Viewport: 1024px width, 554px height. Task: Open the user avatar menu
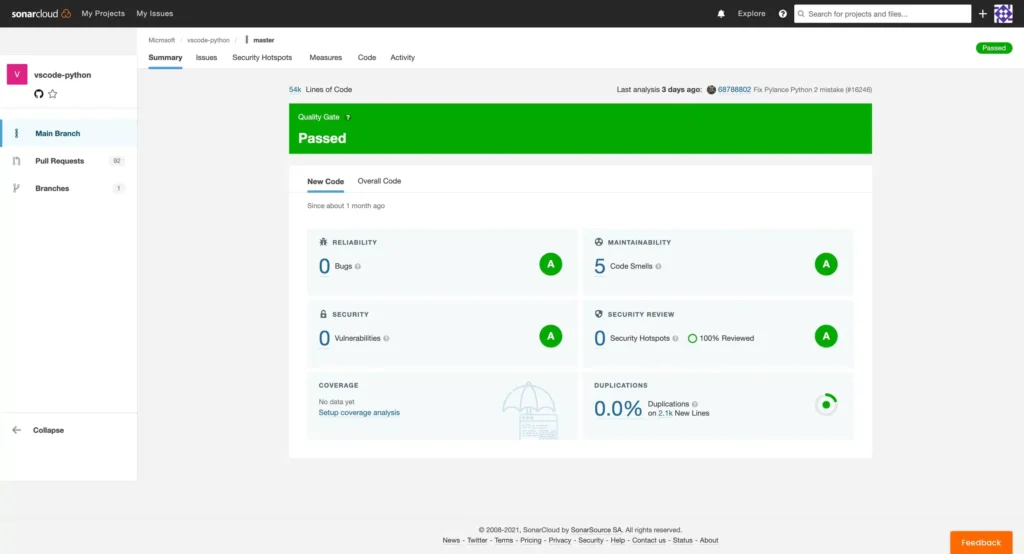tap(1003, 14)
